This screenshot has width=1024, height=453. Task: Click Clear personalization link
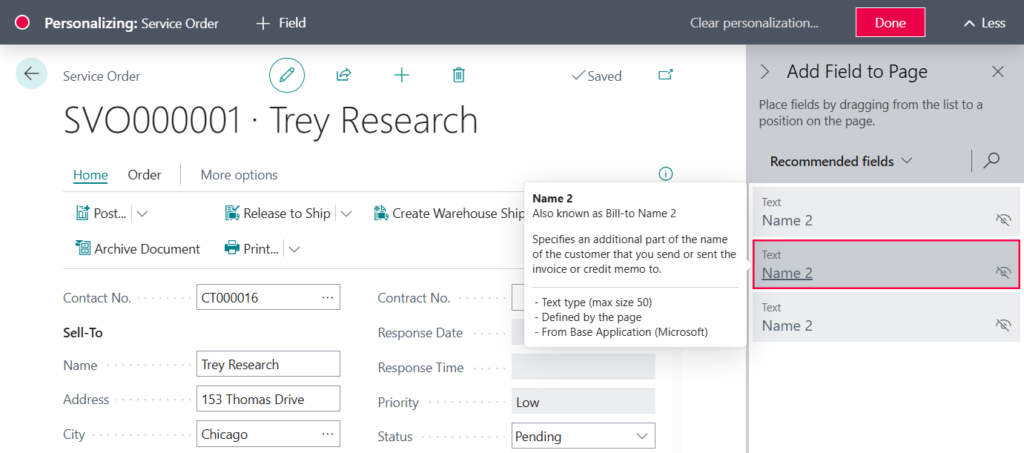[754, 22]
